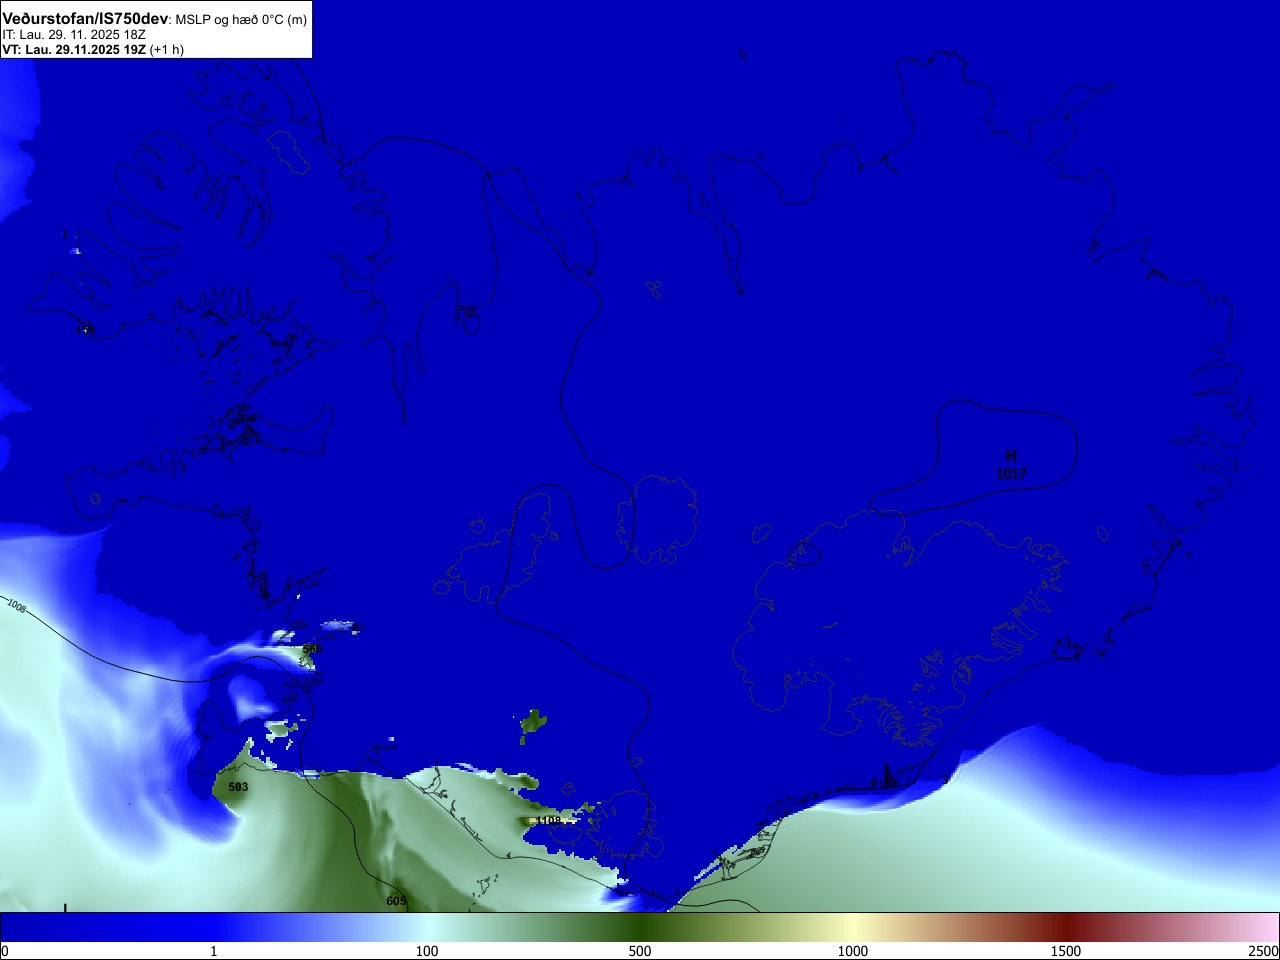
Task: Click the 1000 tick on the color scale
Action: coord(853,951)
